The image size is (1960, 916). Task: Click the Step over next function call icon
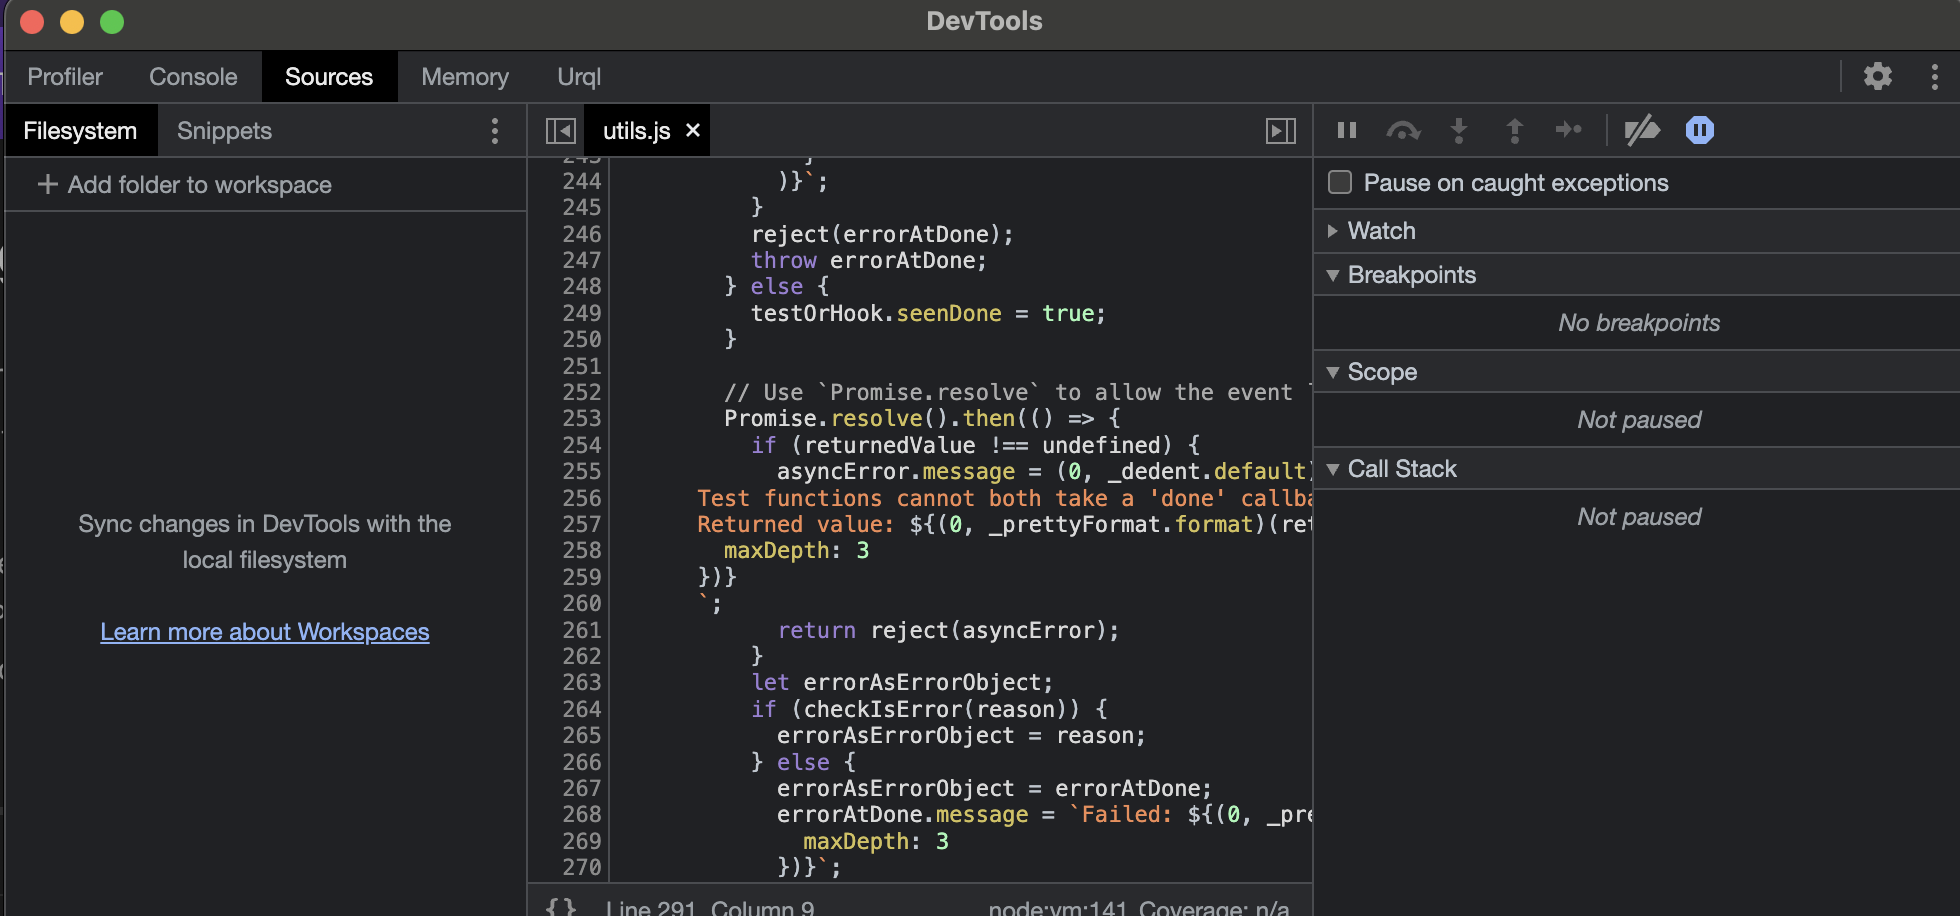(1403, 130)
